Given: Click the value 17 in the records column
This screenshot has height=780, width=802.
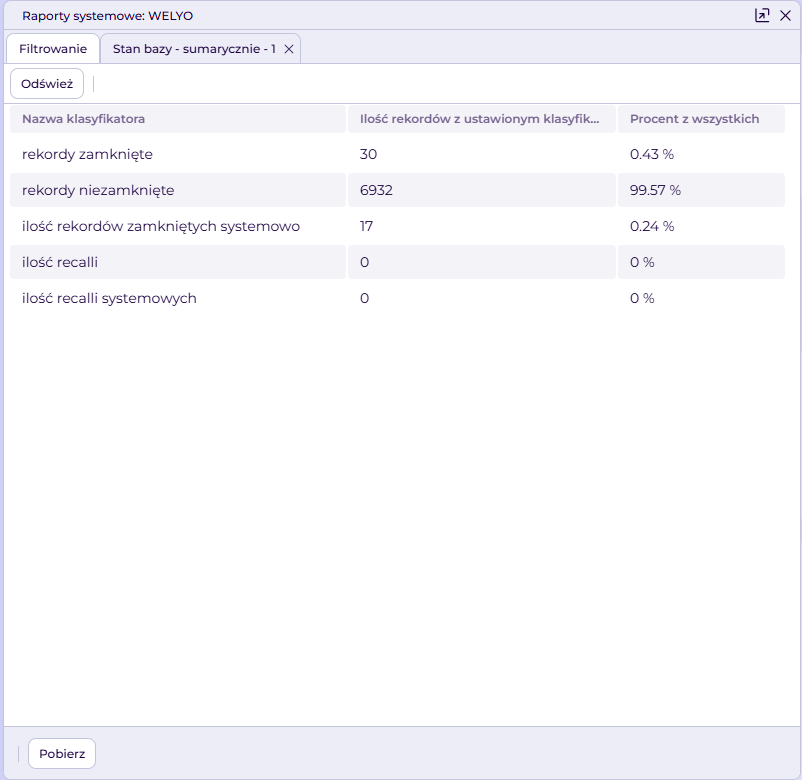Looking at the screenshot, I should (366, 226).
